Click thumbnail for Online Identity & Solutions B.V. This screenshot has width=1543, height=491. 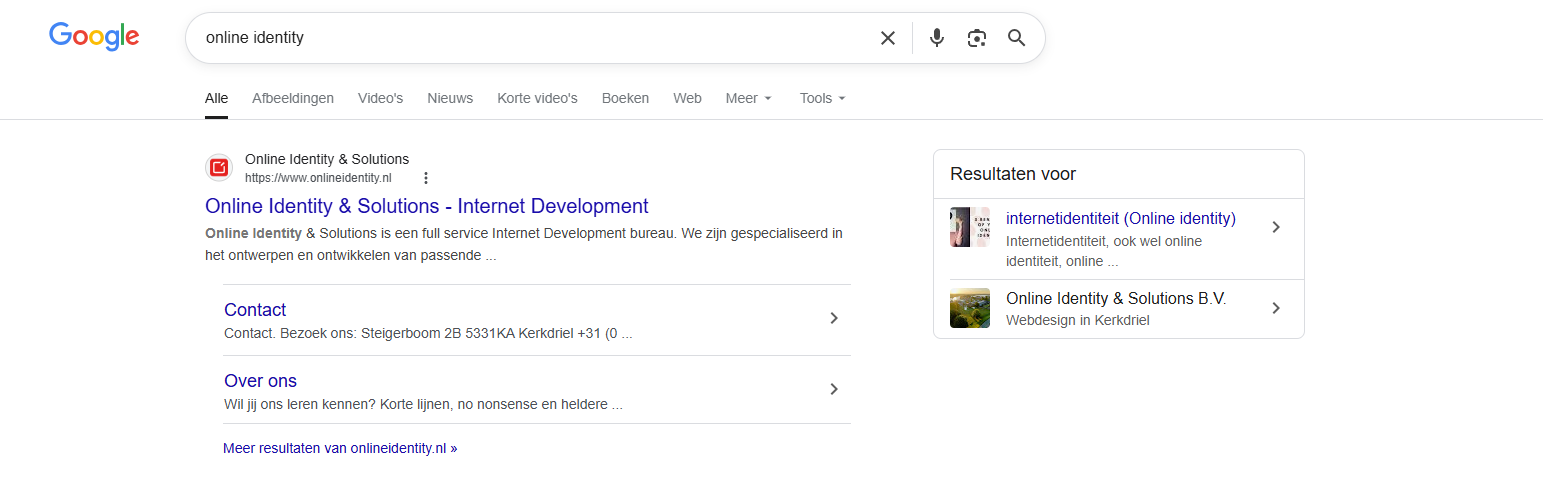969,308
